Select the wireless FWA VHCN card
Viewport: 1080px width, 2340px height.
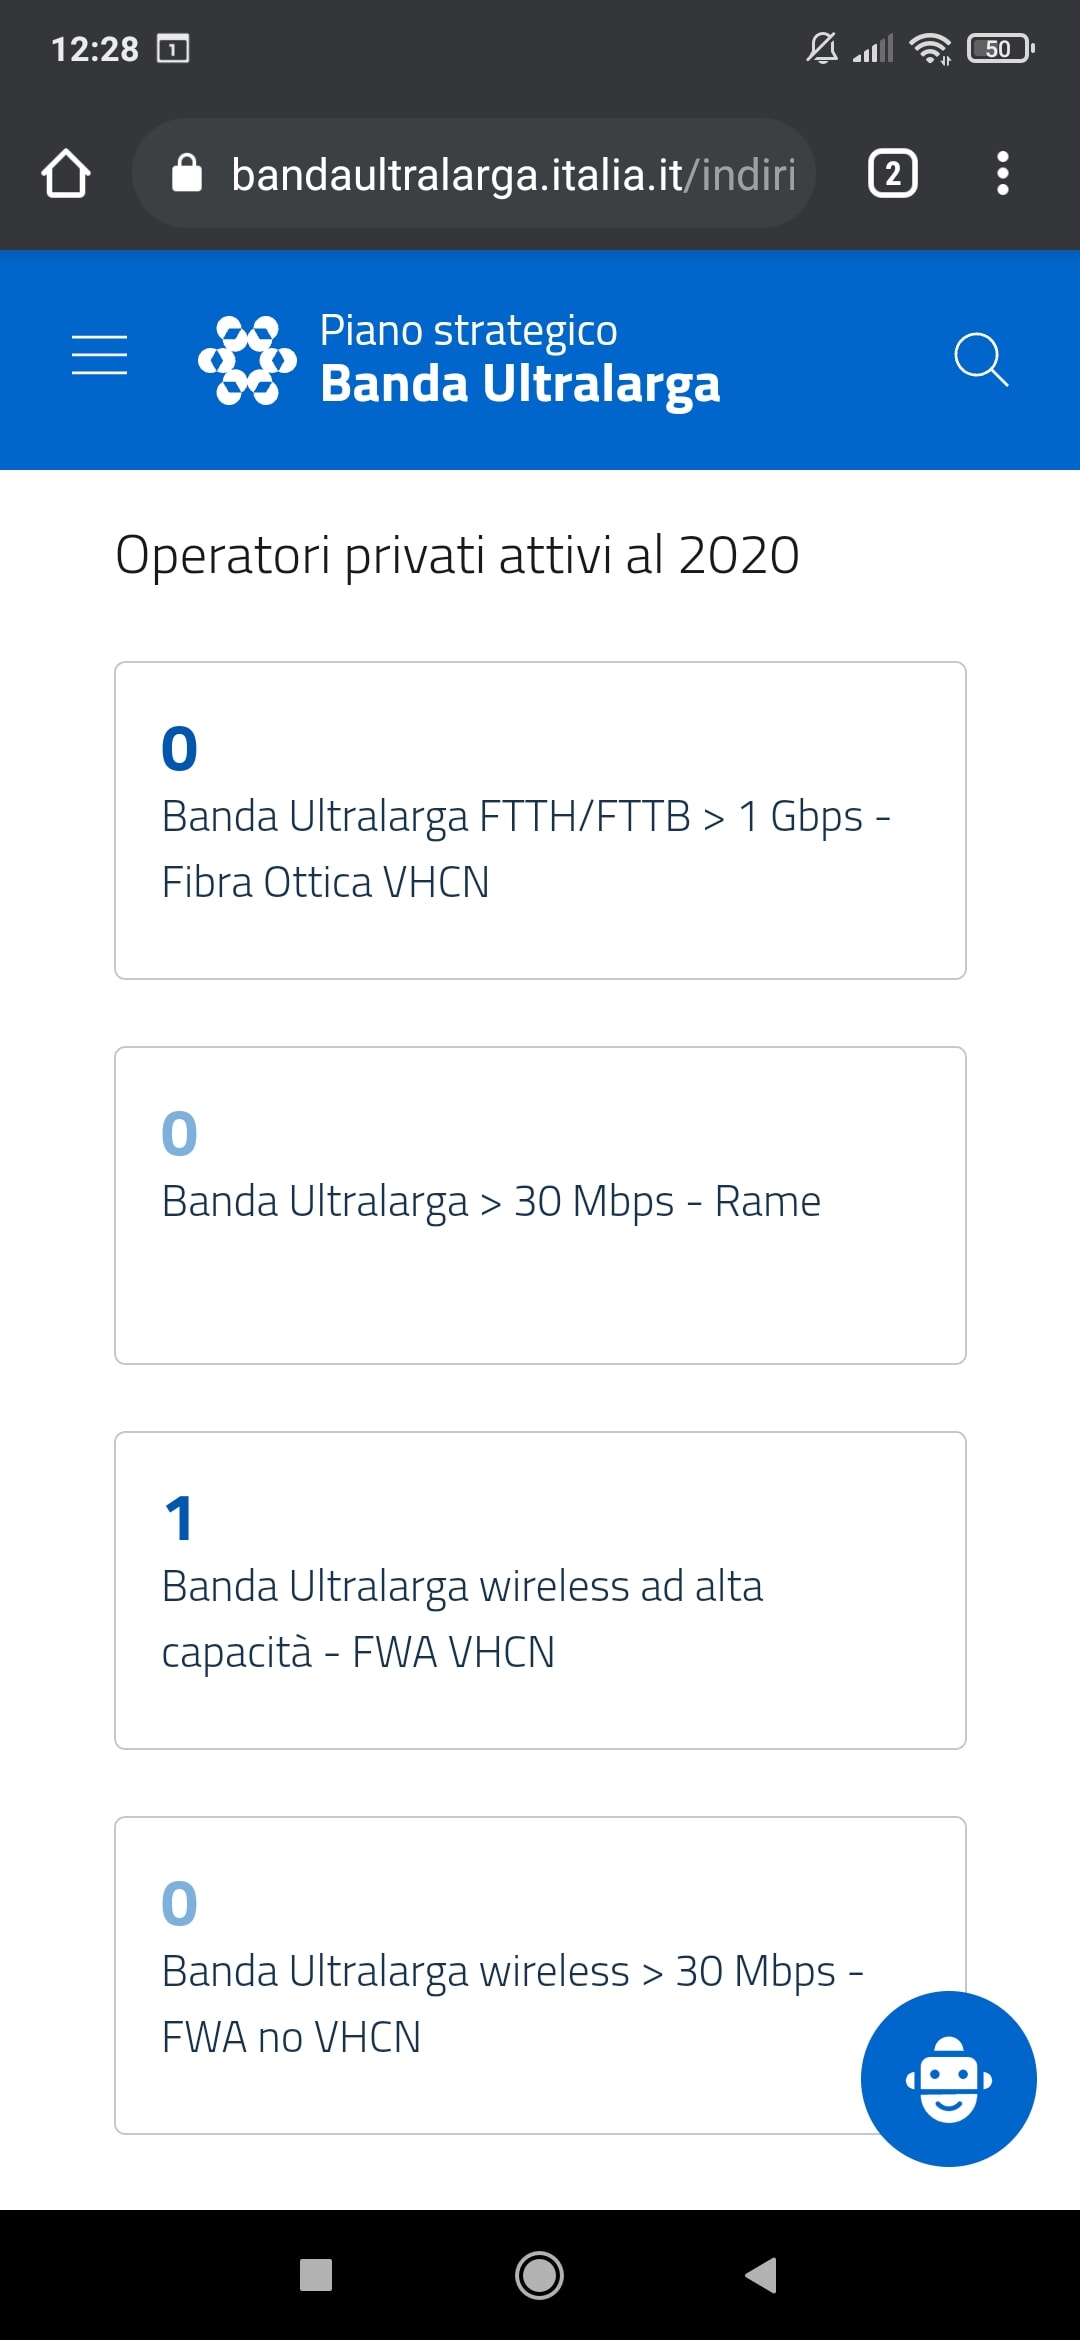point(540,1590)
